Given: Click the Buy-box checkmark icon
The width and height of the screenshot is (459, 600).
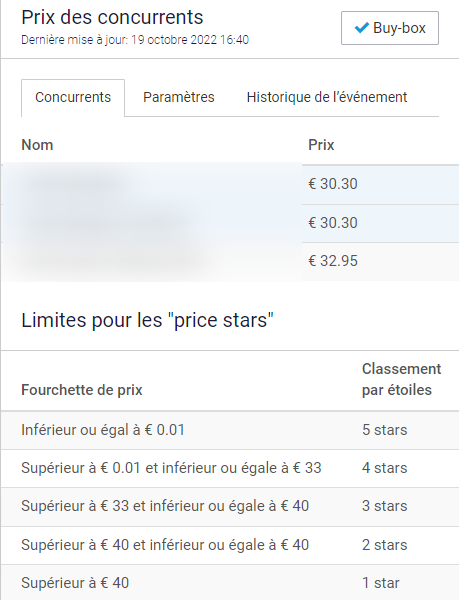Looking at the screenshot, I should coord(361,28).
